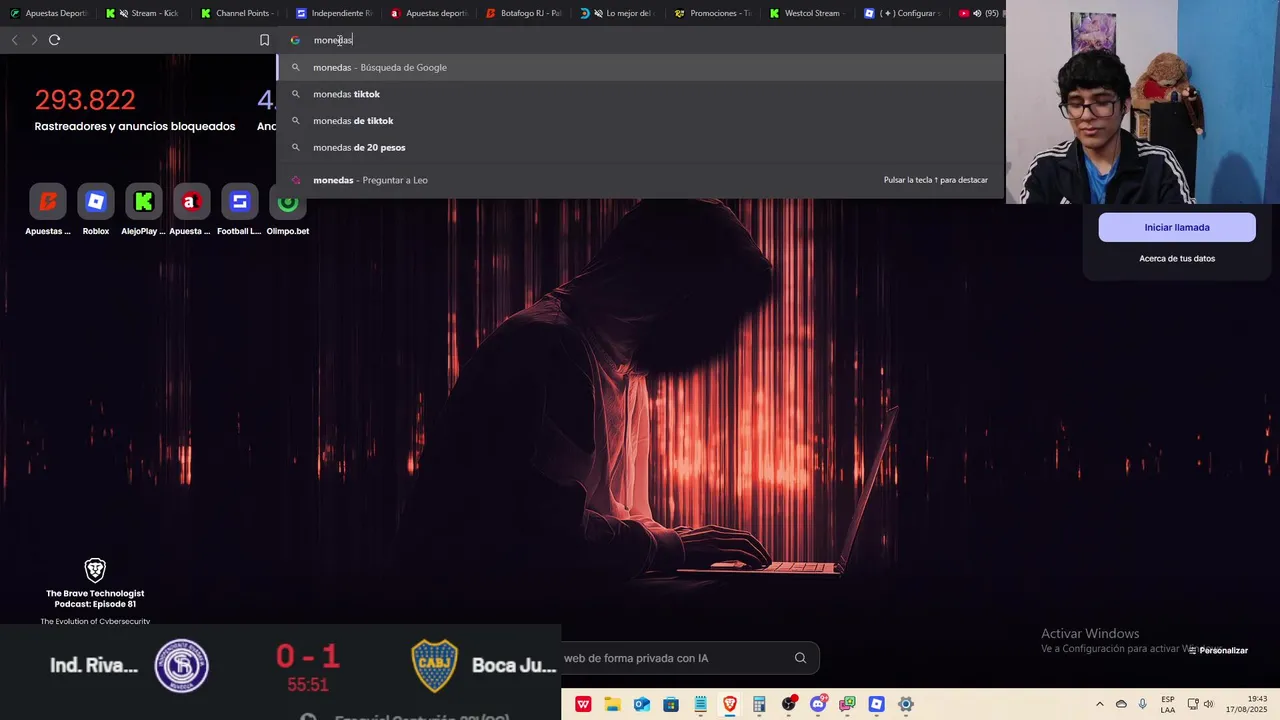Click the Brave browser taskbar icon
This screenshot has height=720, width=1280.
(730, 704)
